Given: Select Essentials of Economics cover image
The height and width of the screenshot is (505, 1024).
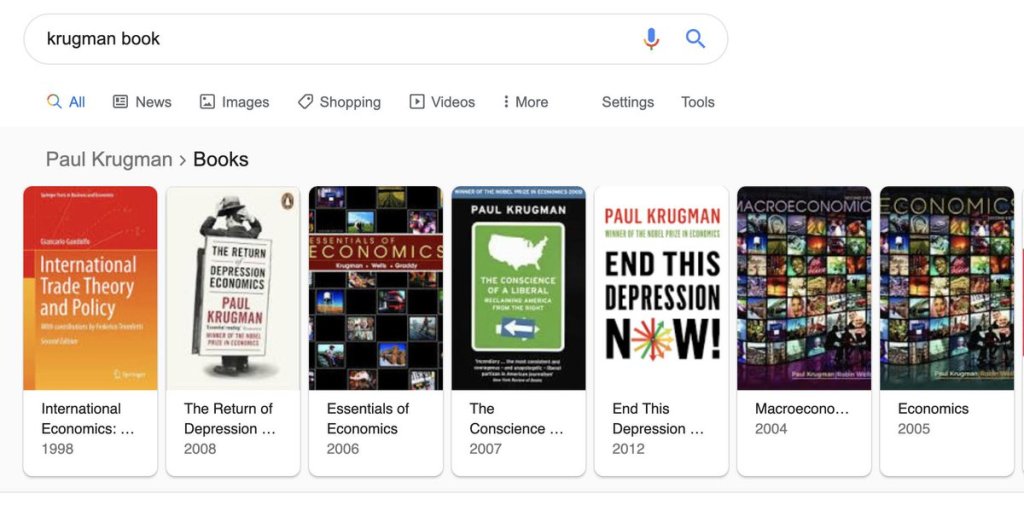Looking at the screenshot, I should tap(376, 288).
